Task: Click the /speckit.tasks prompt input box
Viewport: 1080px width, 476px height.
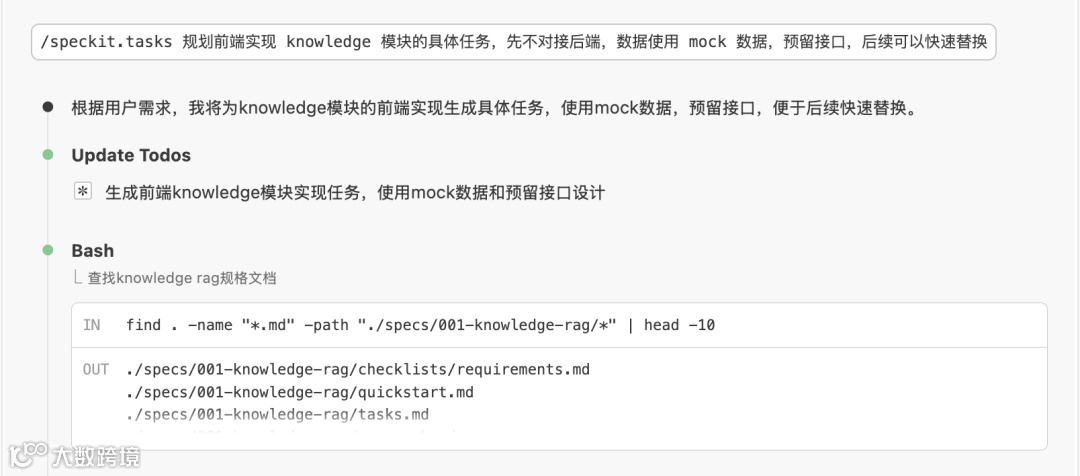Action: [513, 43]
